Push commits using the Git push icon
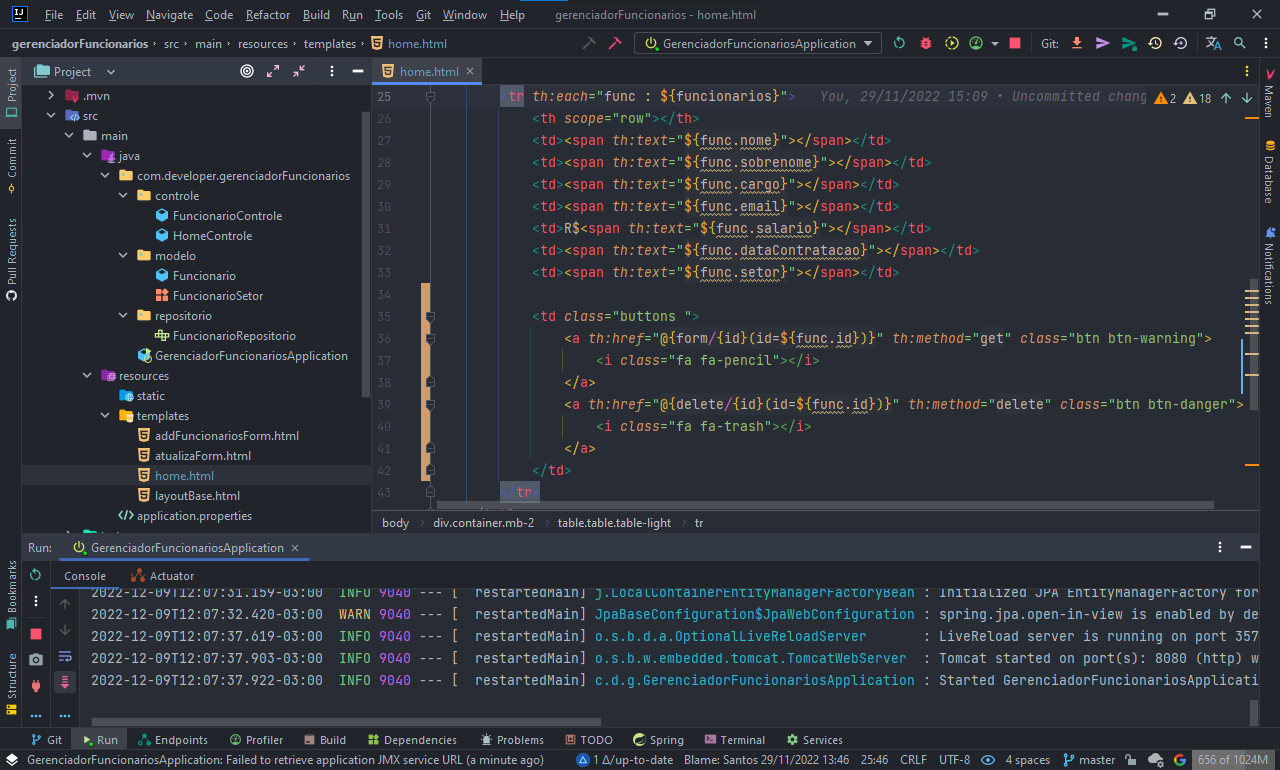 1103,43
